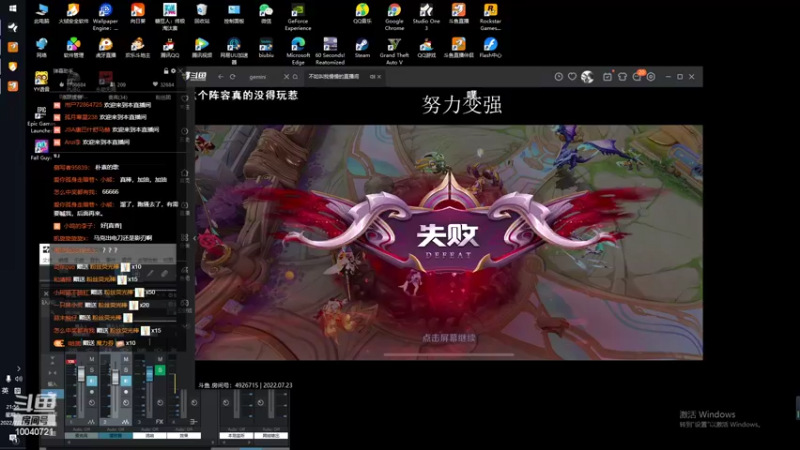
Task: Switch to the gemini tab in Douyu
Action: click(x=258, y=77)
